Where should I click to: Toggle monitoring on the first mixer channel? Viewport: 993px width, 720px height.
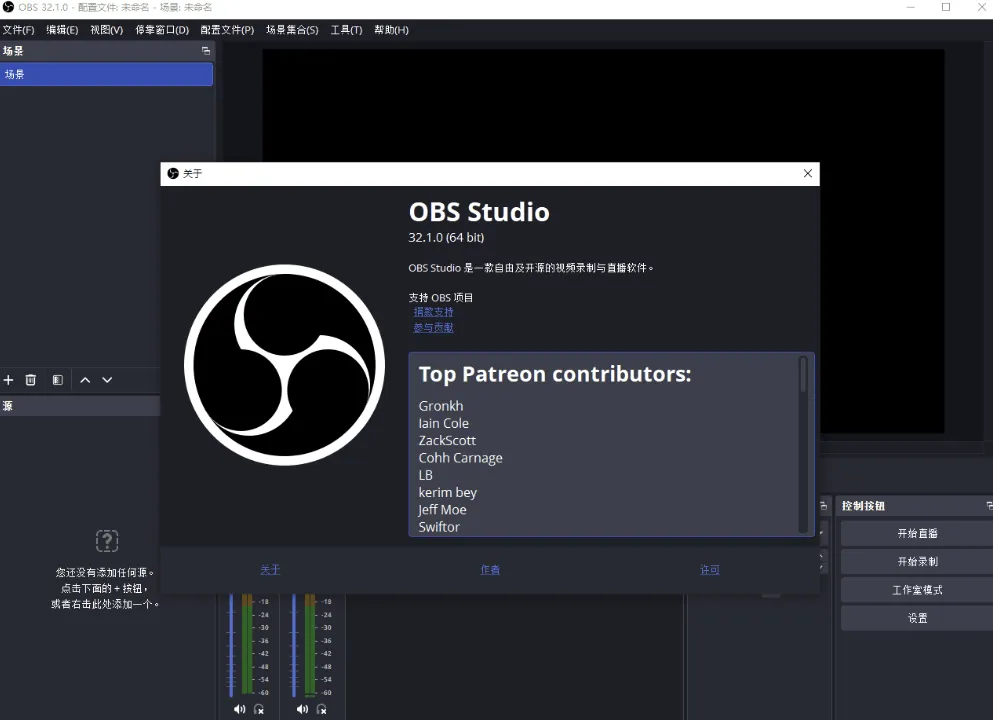point(259,709)
